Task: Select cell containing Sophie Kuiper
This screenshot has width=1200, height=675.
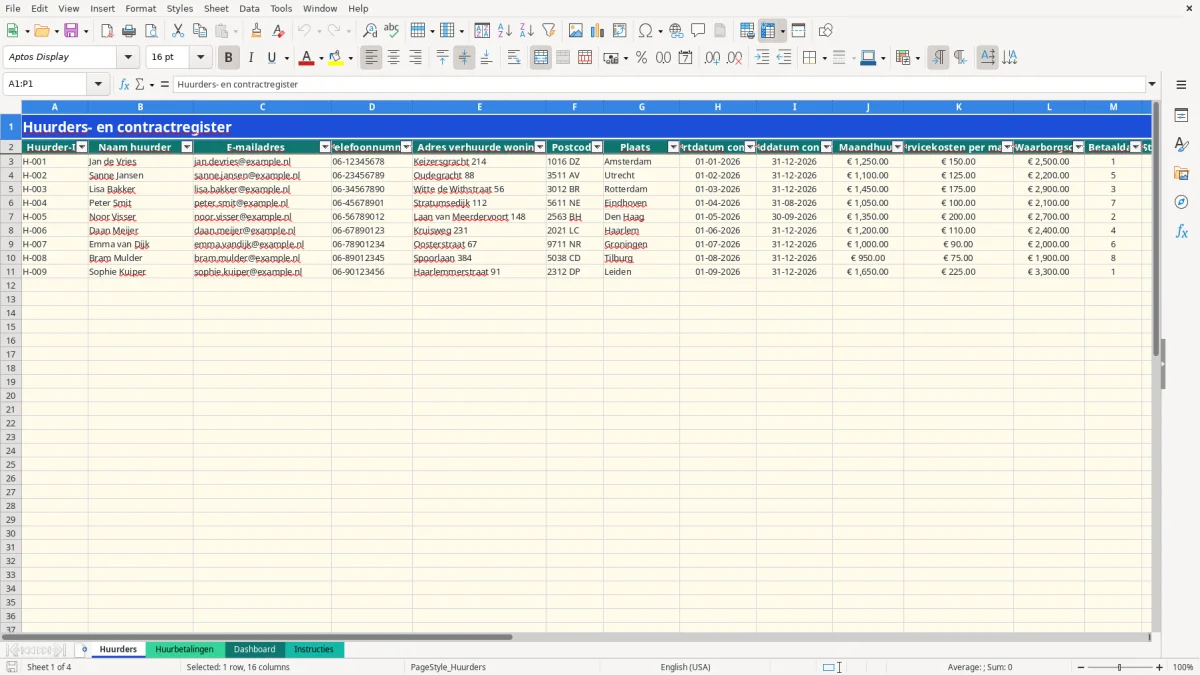Action: (140, 271)
